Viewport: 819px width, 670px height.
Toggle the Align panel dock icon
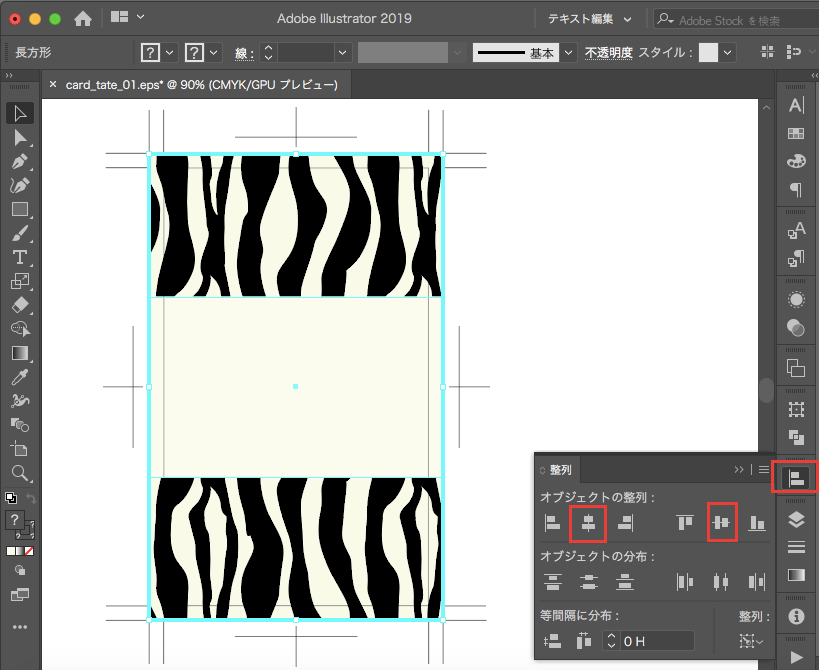point(796,480)
